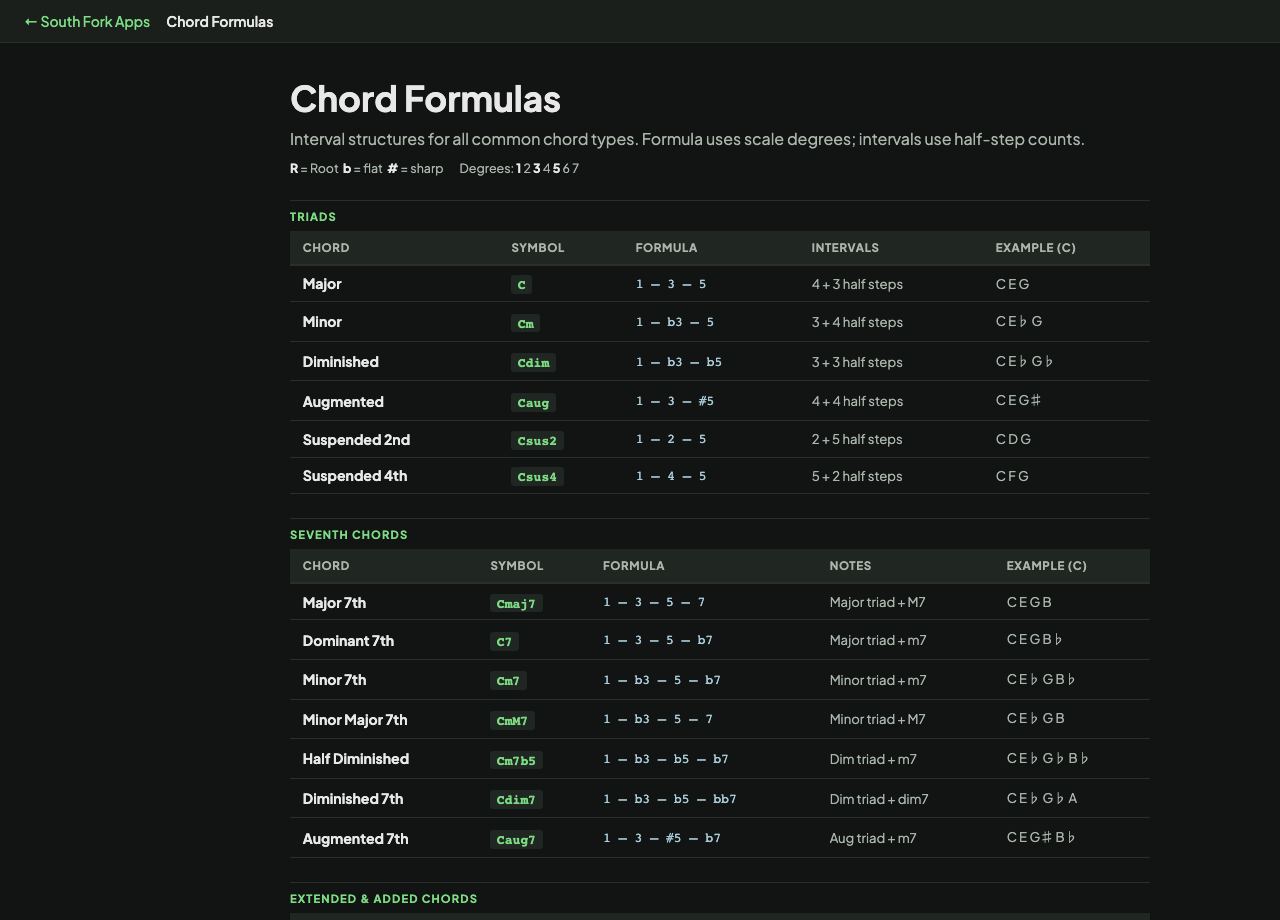
Task: Click the Degrees legend text
Action: (x=519, y=169)
